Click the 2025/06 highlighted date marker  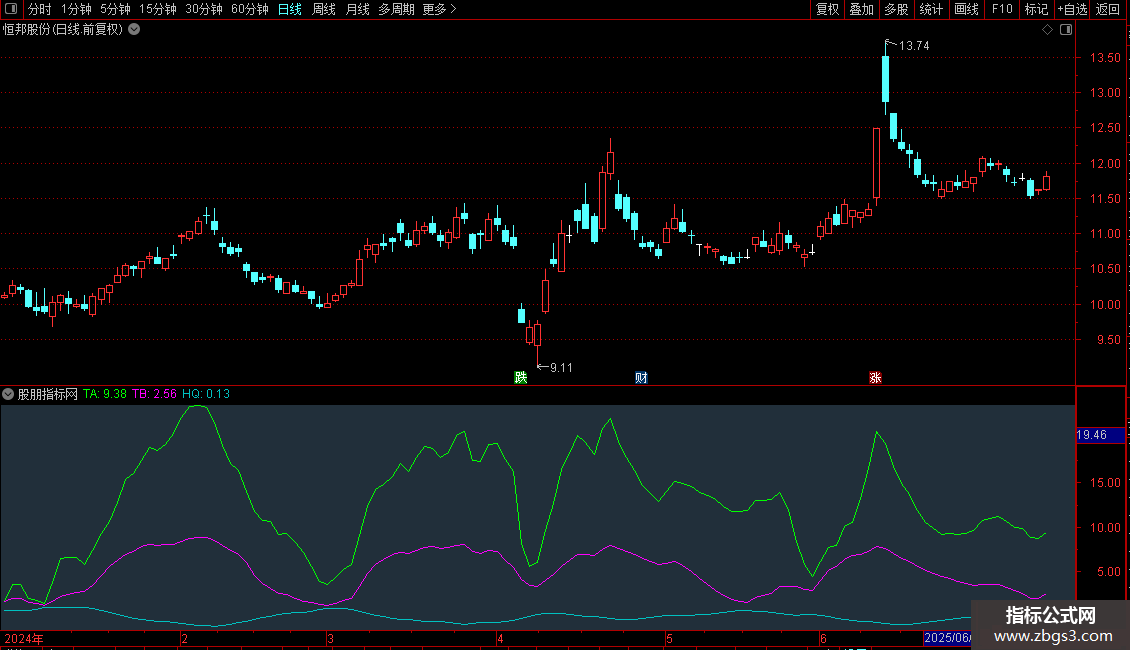(x=947, y=638)
